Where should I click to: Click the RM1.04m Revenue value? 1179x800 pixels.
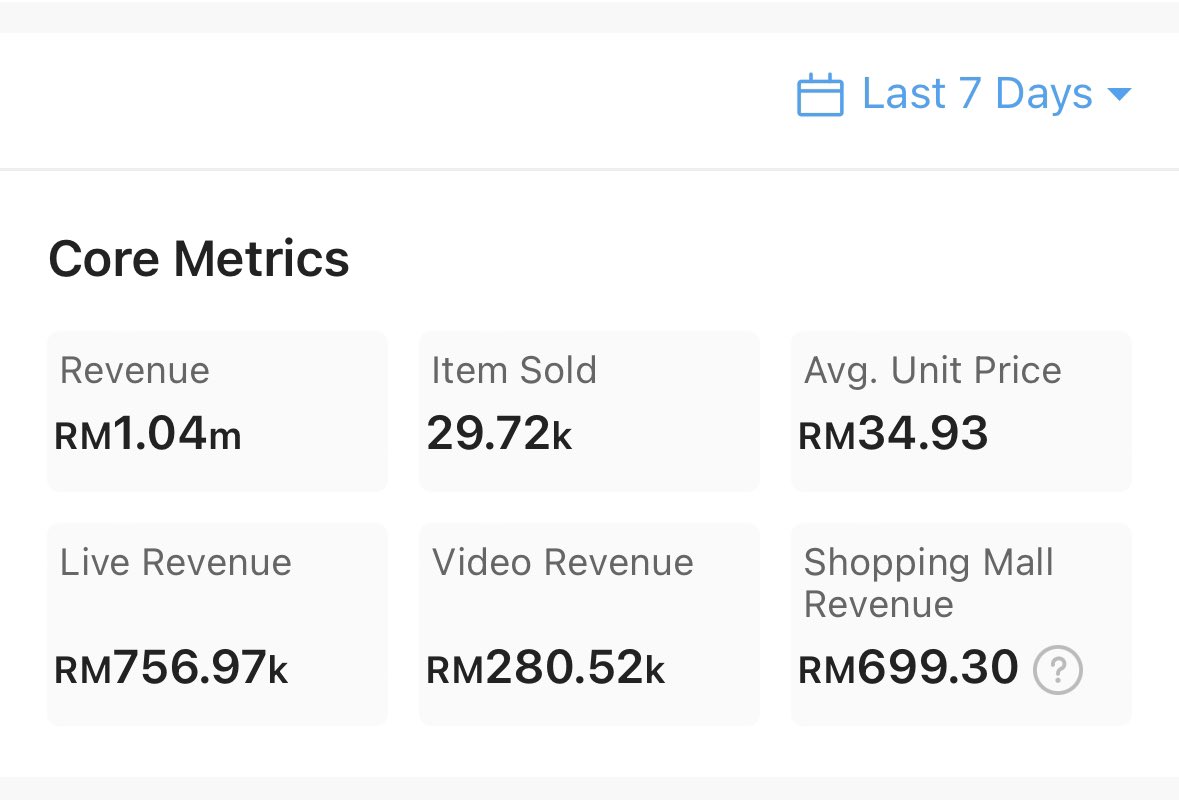(147, 433)
